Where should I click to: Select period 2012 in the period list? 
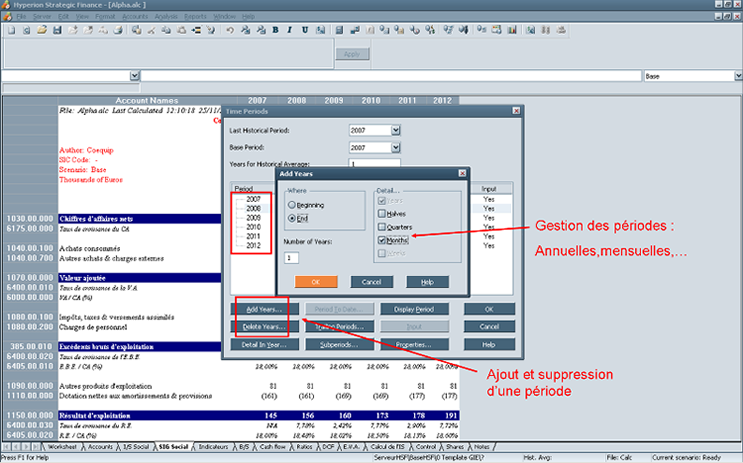(254, 245)
